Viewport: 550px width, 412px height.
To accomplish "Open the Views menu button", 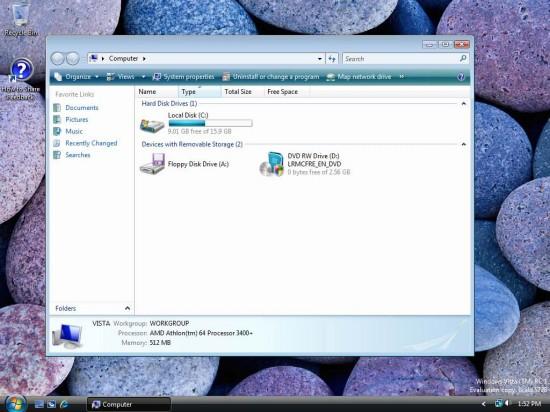I will pos(121,76).
